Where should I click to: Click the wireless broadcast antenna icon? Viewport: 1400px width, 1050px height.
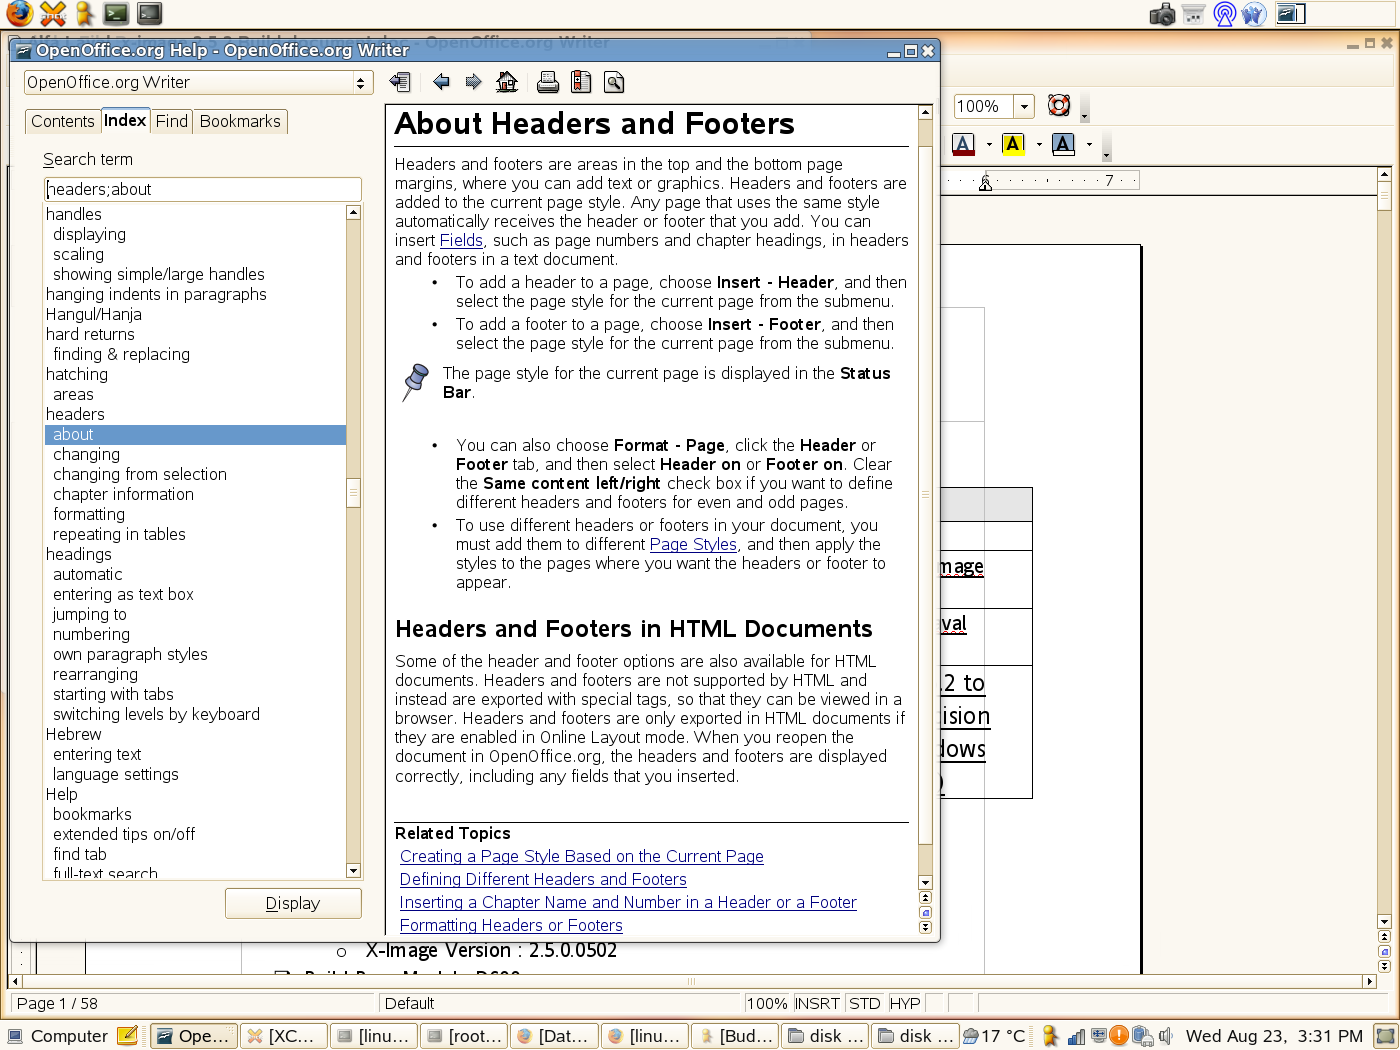(x=1224, y=14)
